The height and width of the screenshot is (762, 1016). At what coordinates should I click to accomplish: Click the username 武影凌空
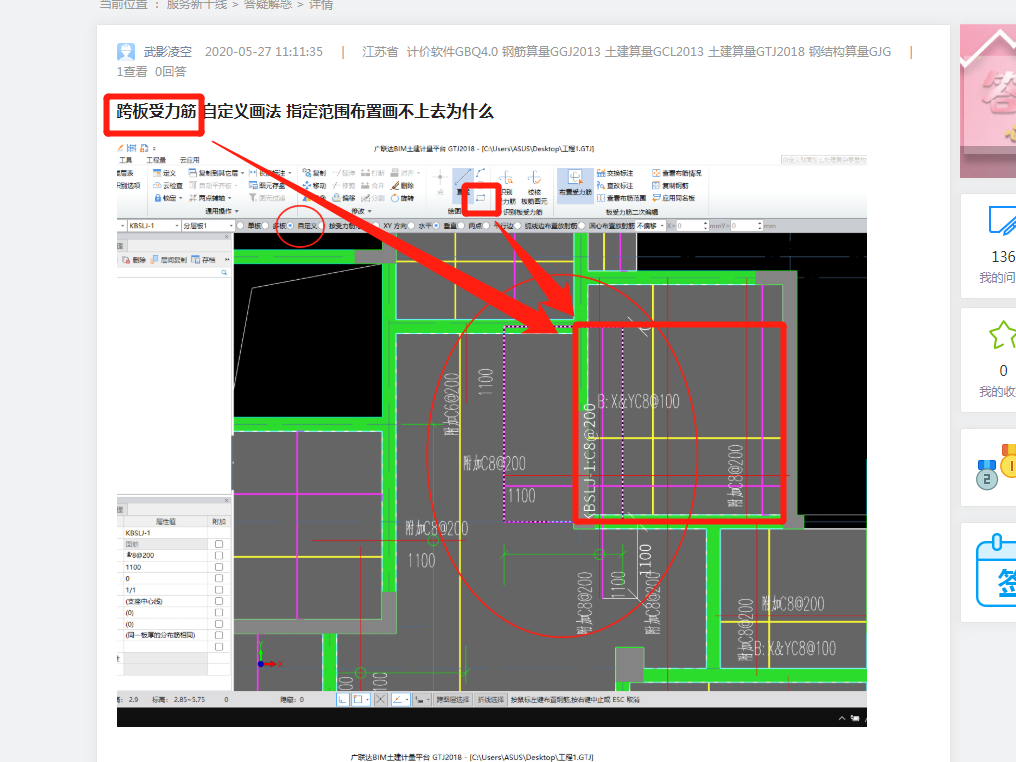click(x=168, y=52)
